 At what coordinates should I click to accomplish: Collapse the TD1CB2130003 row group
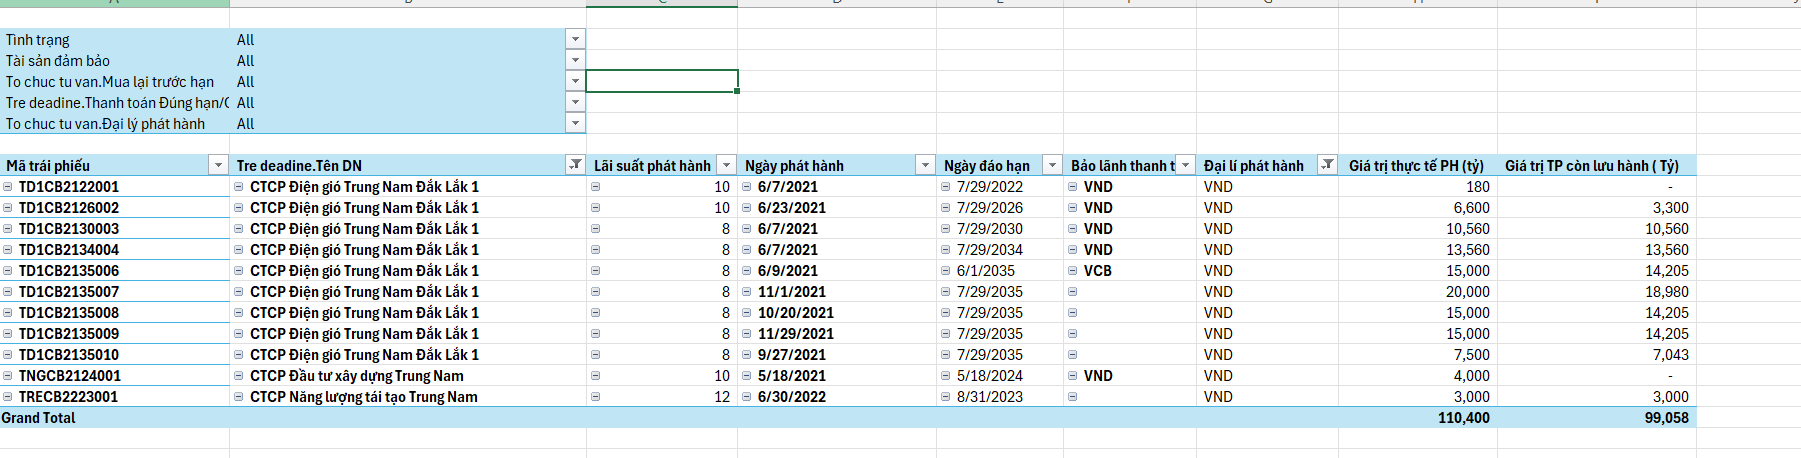coord(8,229)
